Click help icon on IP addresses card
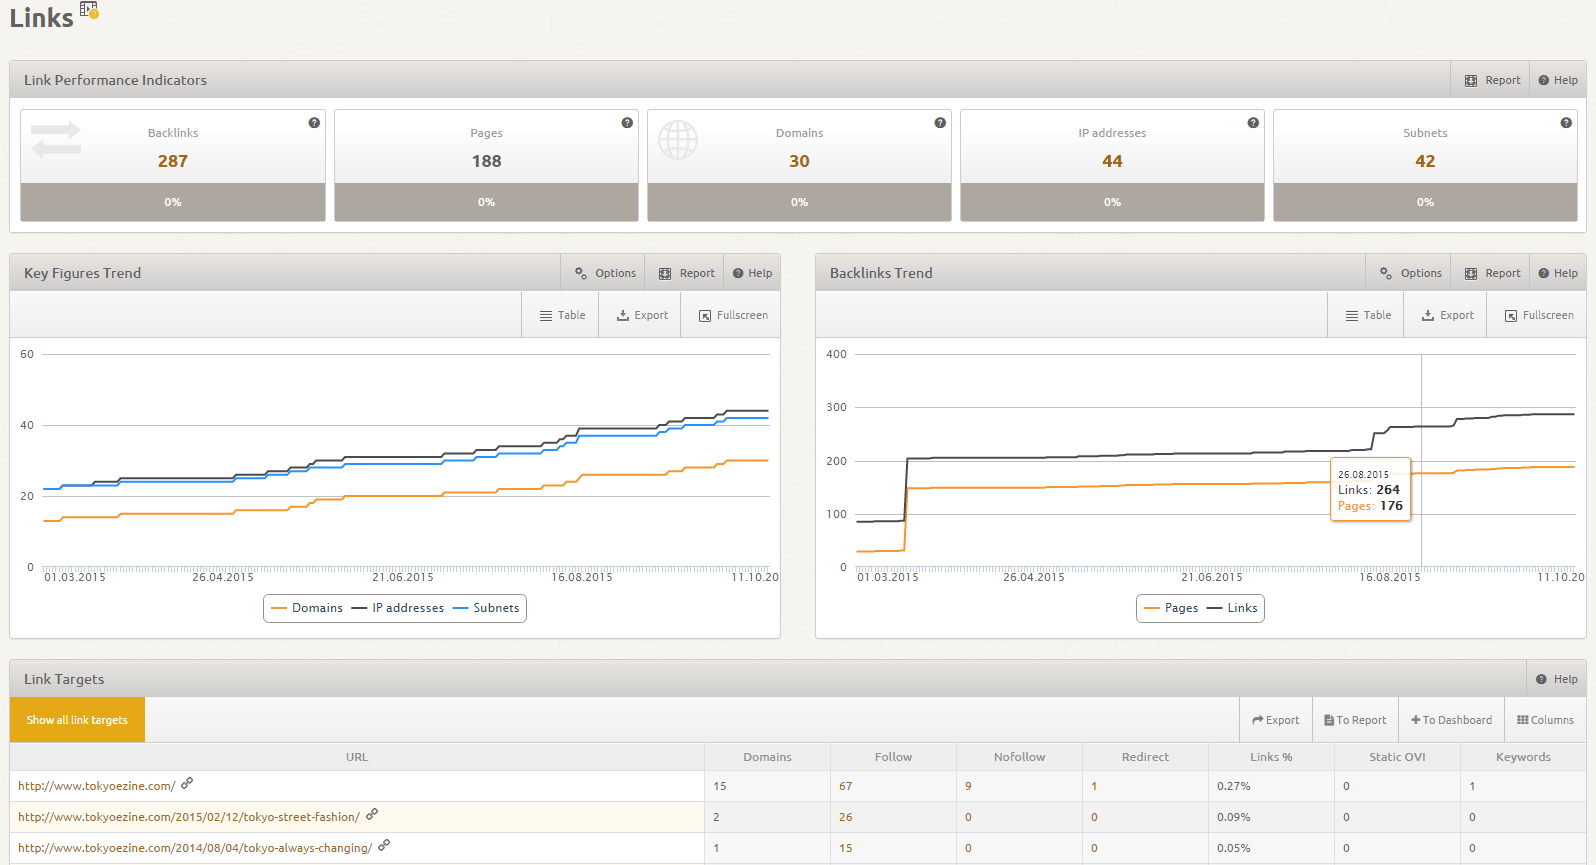This screenshot has width=1596, height=865. (1253, 123)
